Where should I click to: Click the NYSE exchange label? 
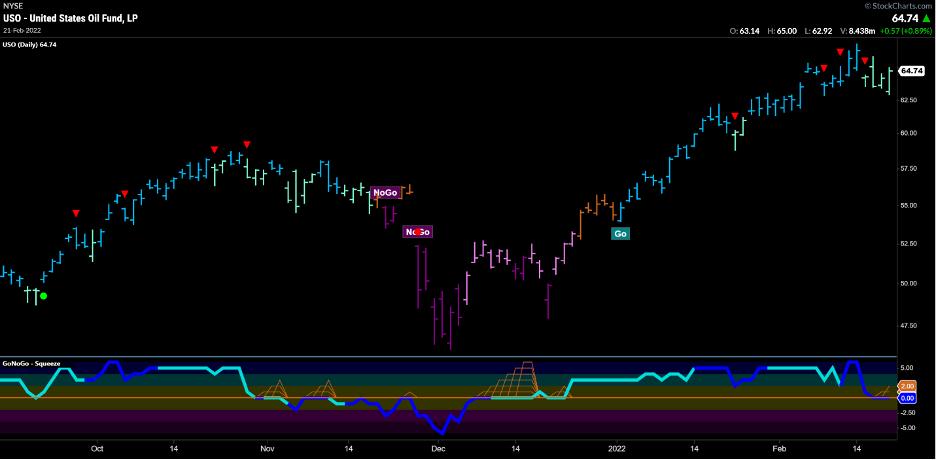click(13, 6)
